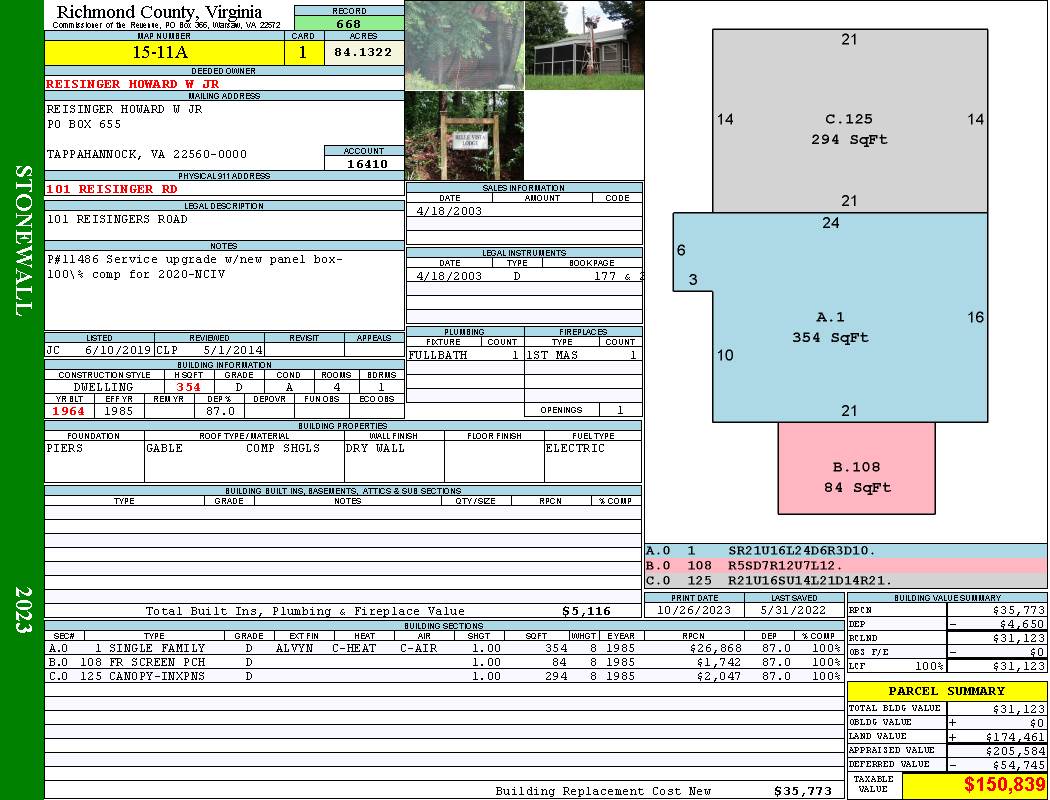Click the B.0 sketch code row R5SD7R12U7L12
Viewport: 1050px width, 800px height.
[845, 566]
